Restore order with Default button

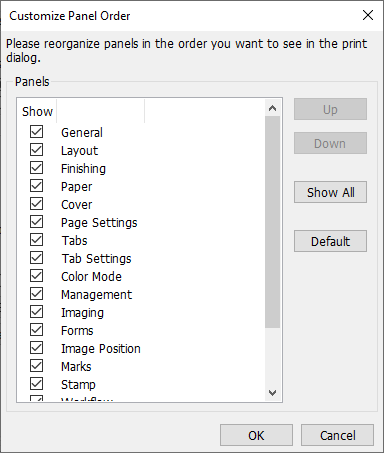tap(330, 241)
